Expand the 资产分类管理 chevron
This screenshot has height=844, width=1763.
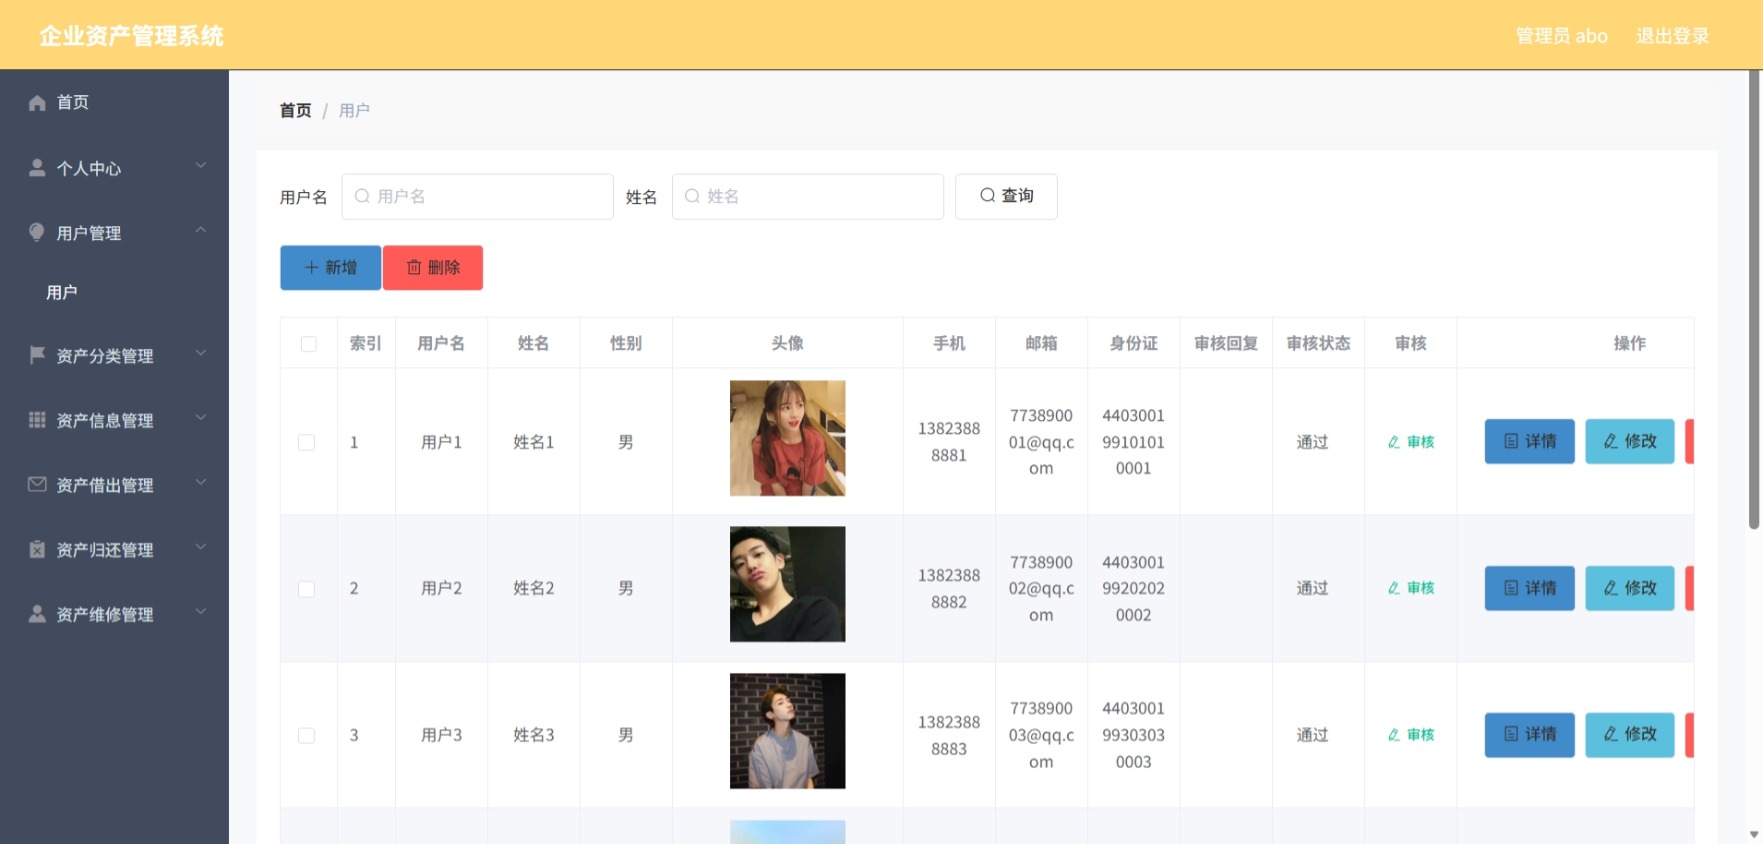click(201, 353)
